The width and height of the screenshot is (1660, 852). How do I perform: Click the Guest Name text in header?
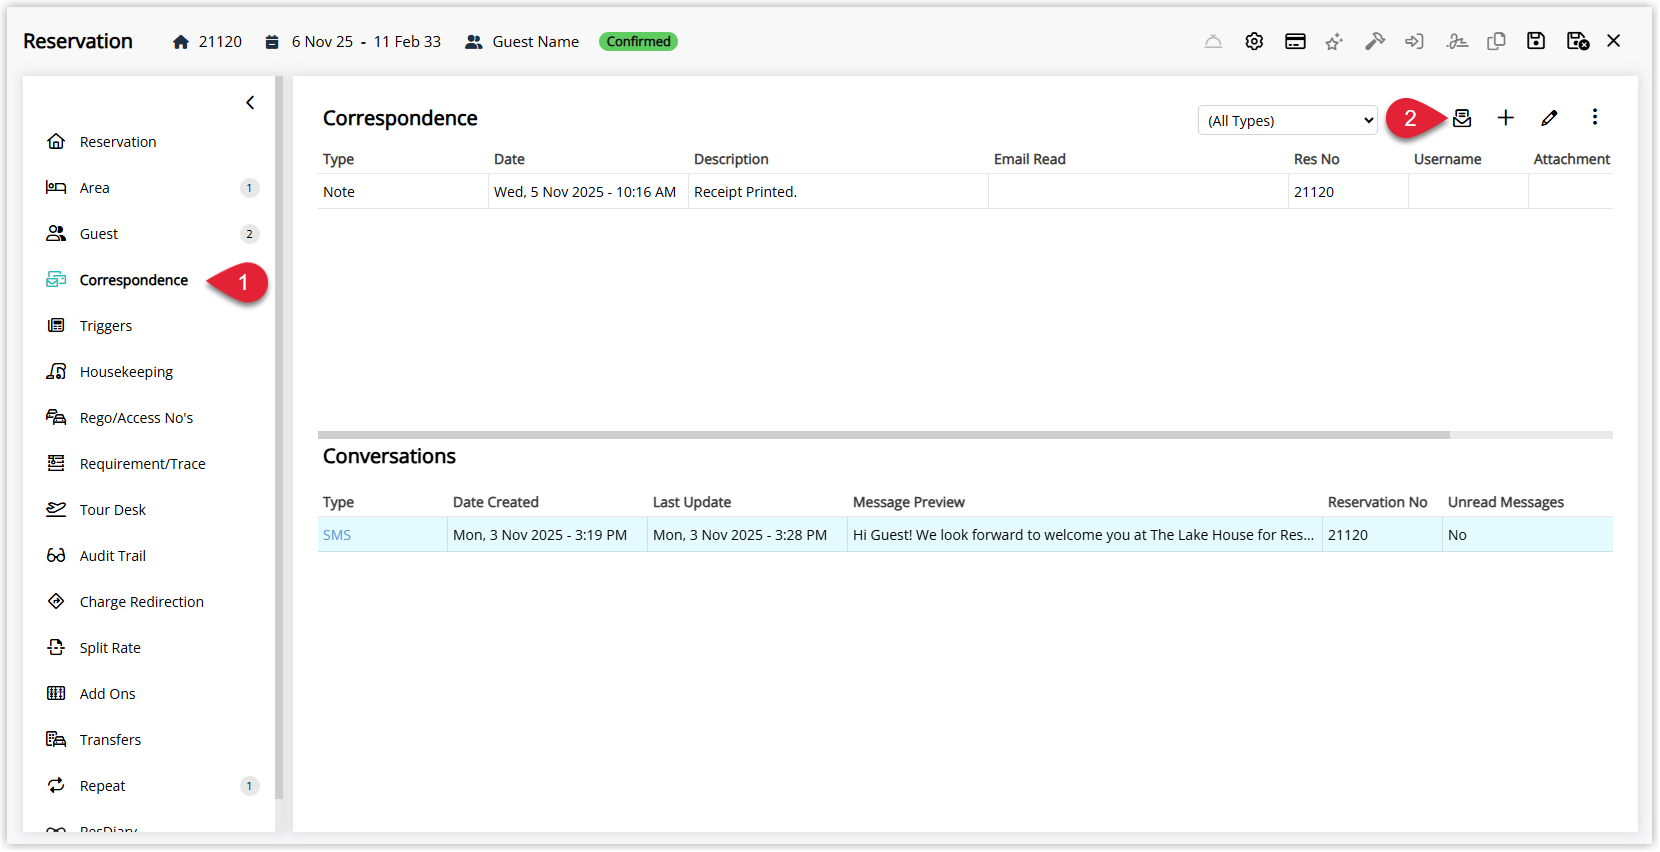[536, 42]
